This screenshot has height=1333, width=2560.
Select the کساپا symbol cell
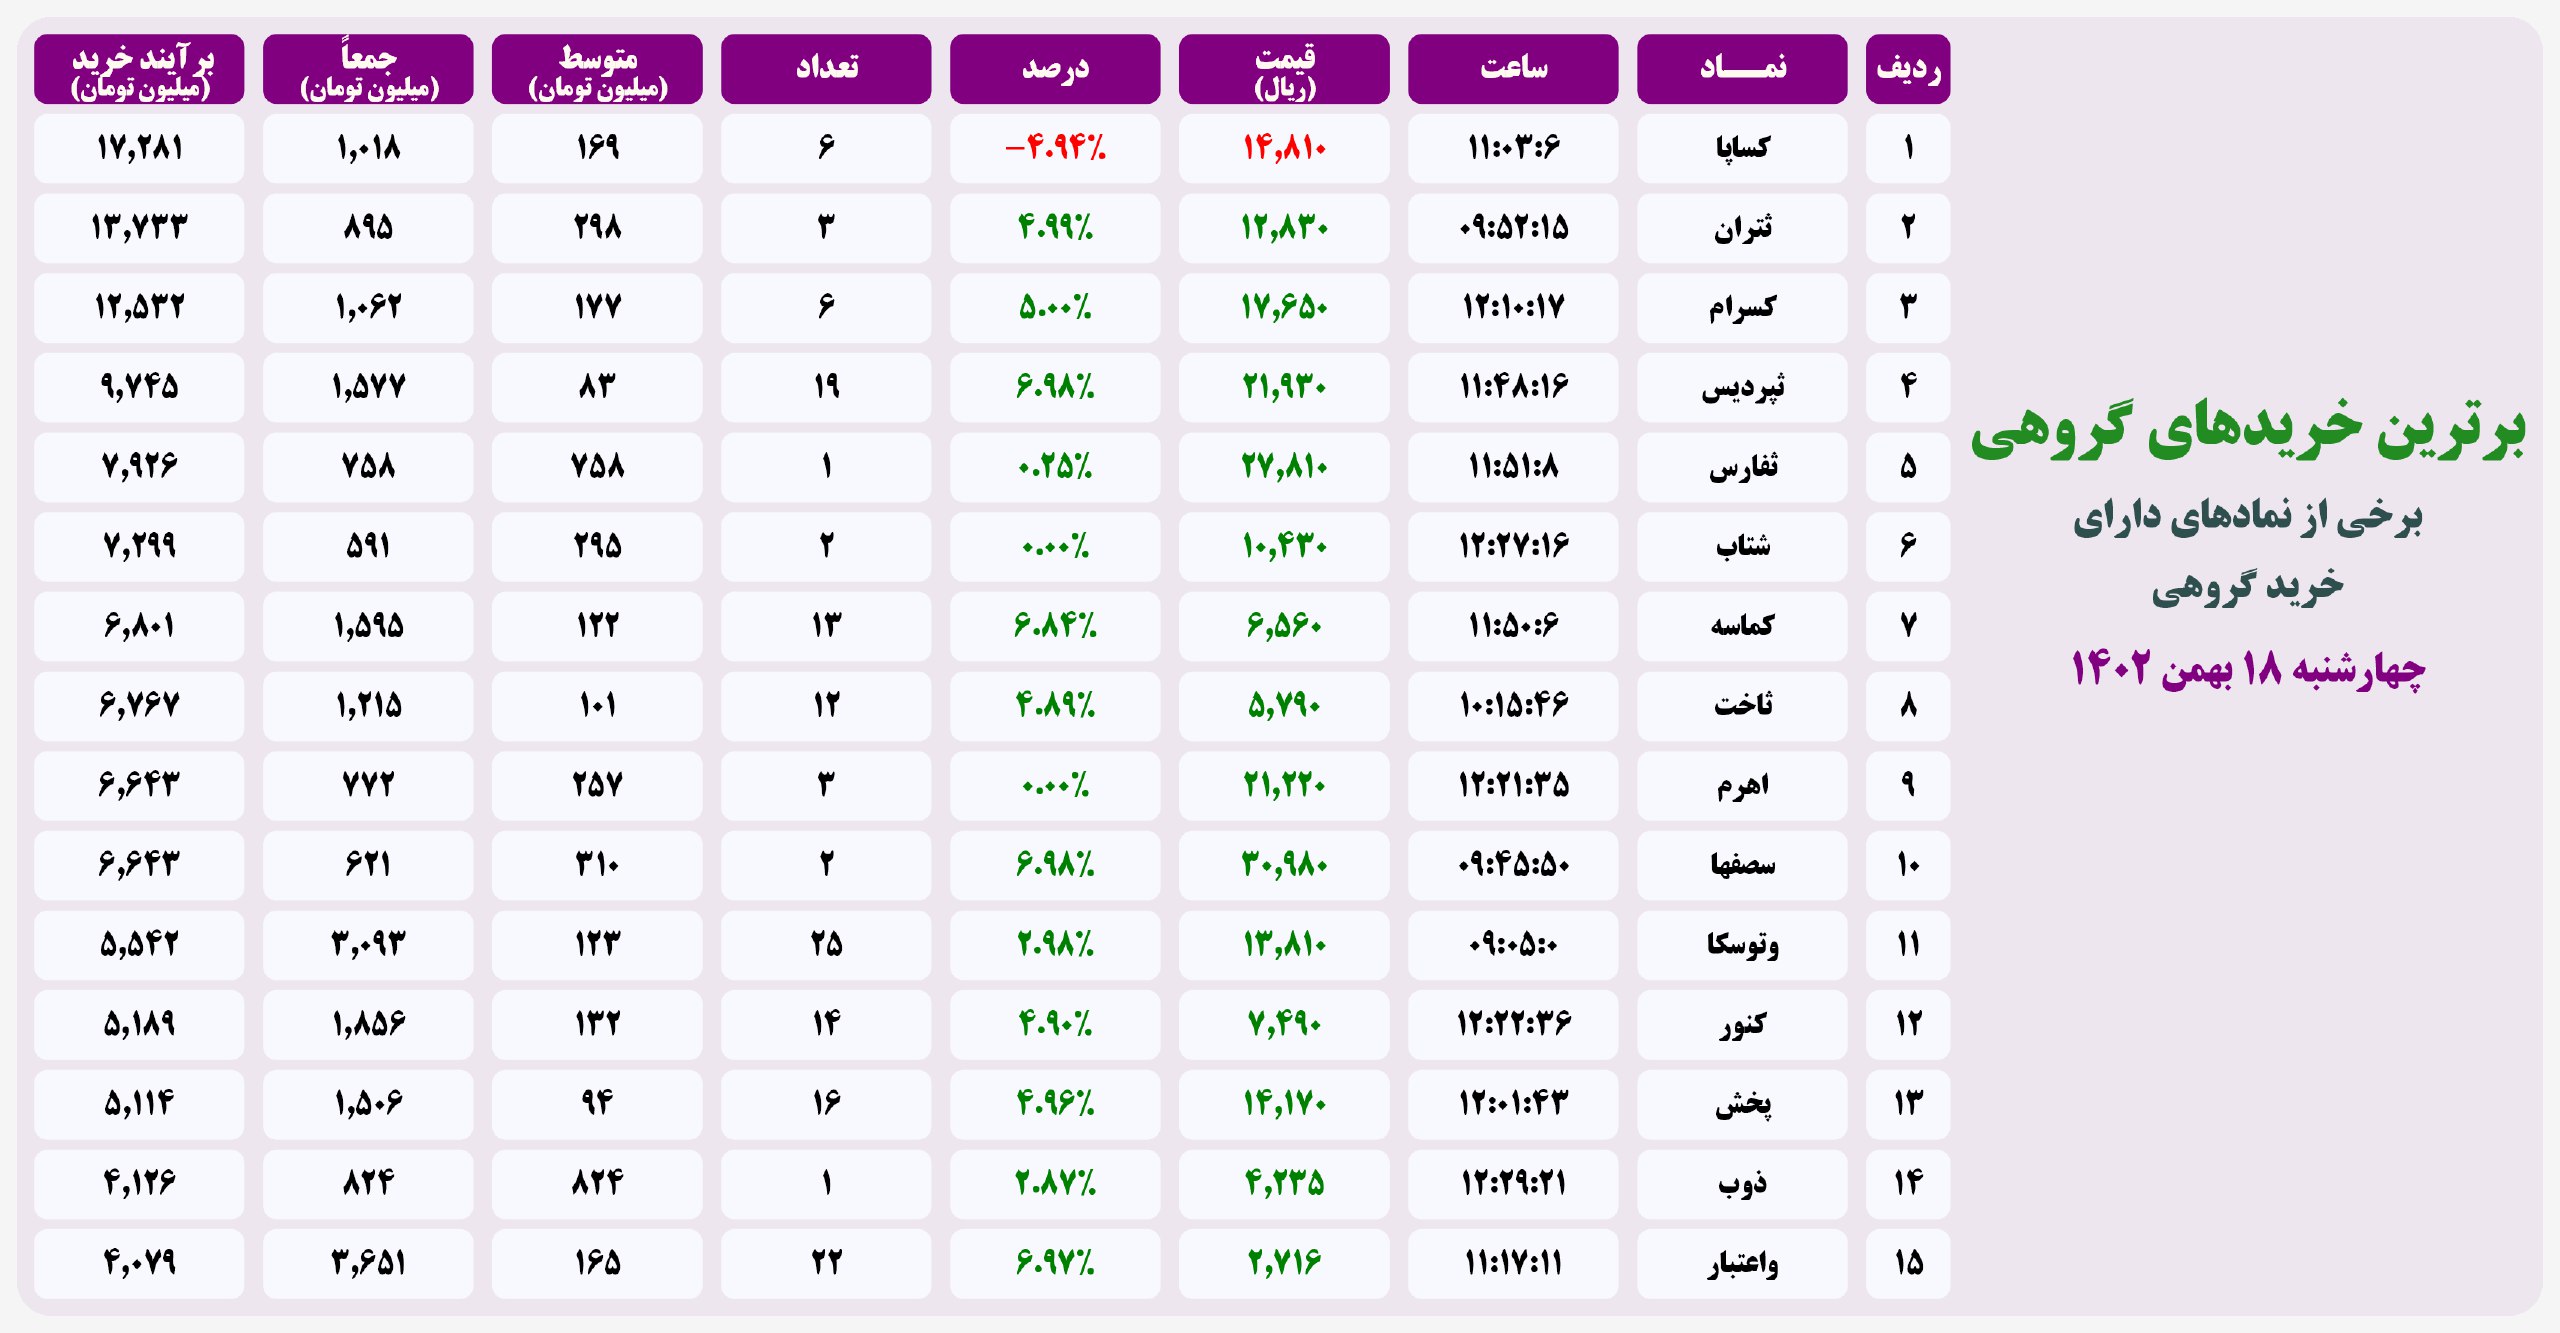(x=1741, y=148)
